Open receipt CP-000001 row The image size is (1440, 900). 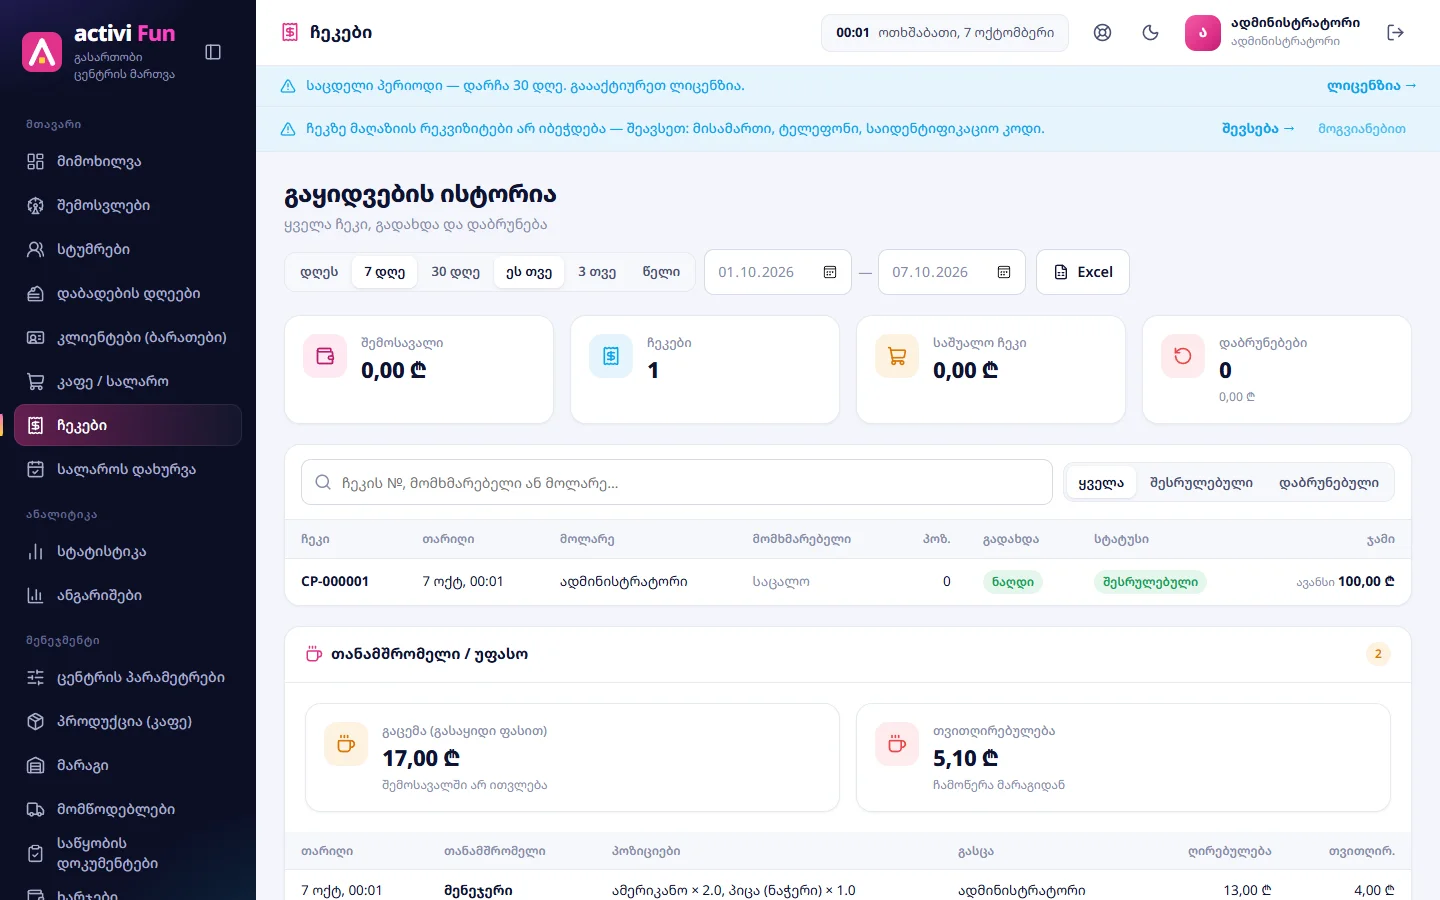point(848,582)
